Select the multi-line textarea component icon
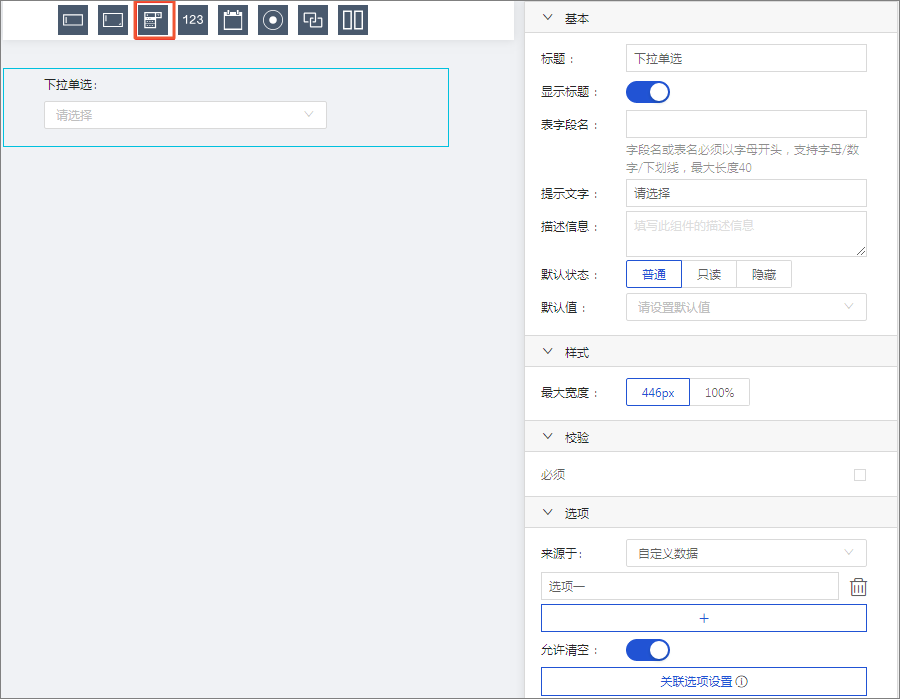Viewport: 900px width, 699px height. click(x=112, y=20)
